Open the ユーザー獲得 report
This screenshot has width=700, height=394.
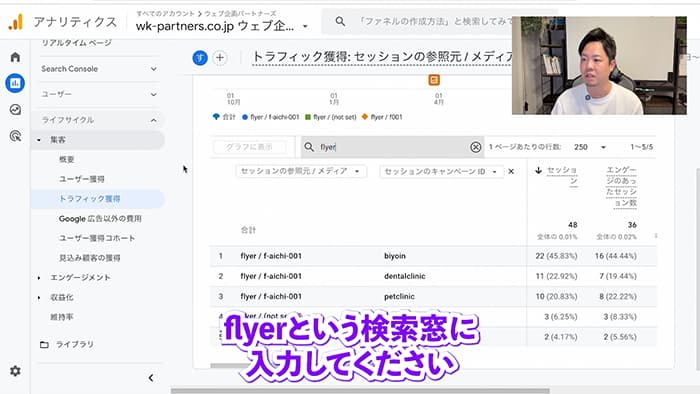tap(82, 179)
